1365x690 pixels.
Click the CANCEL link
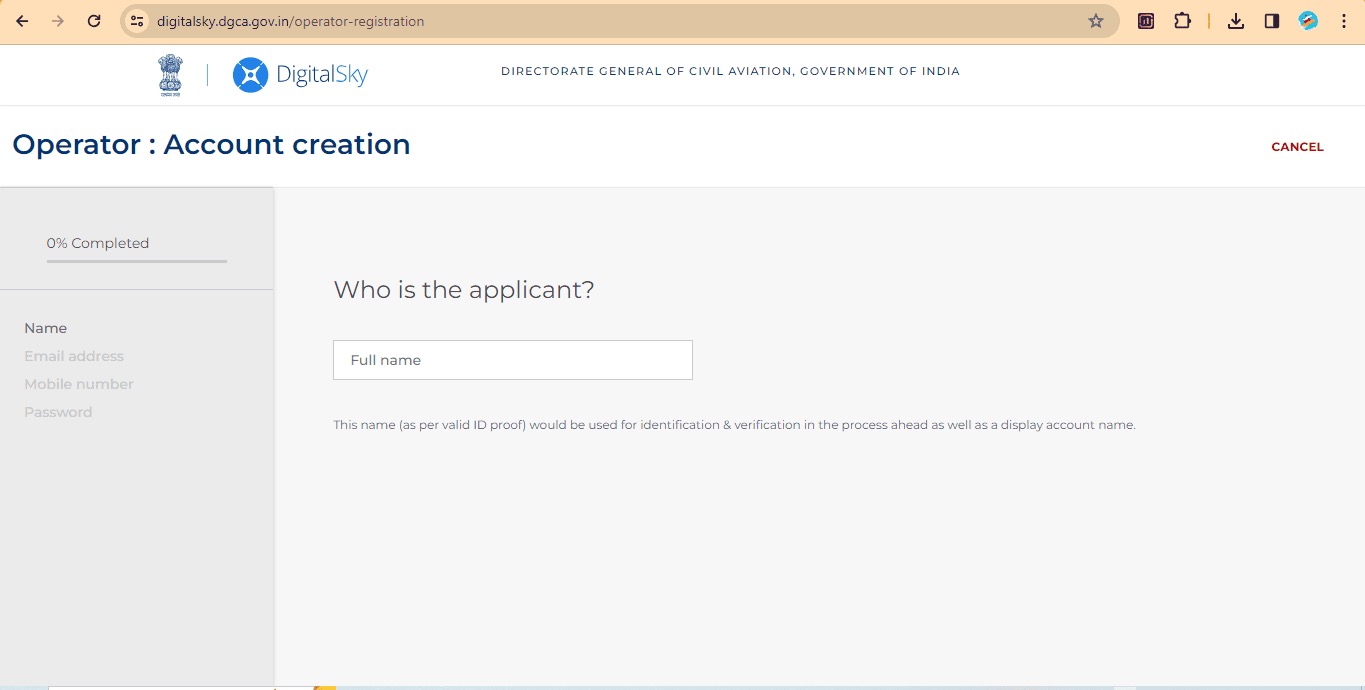(1297, 146)
